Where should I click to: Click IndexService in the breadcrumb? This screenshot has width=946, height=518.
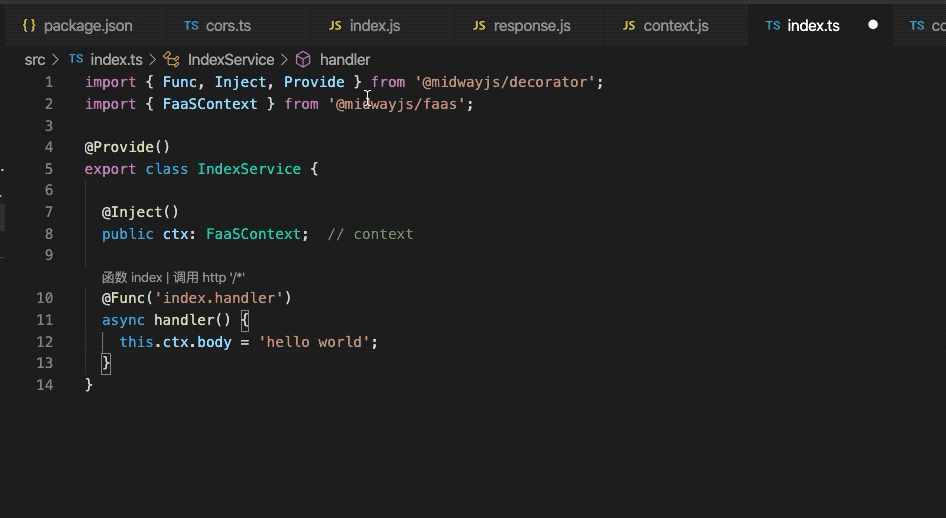point(231,60)
